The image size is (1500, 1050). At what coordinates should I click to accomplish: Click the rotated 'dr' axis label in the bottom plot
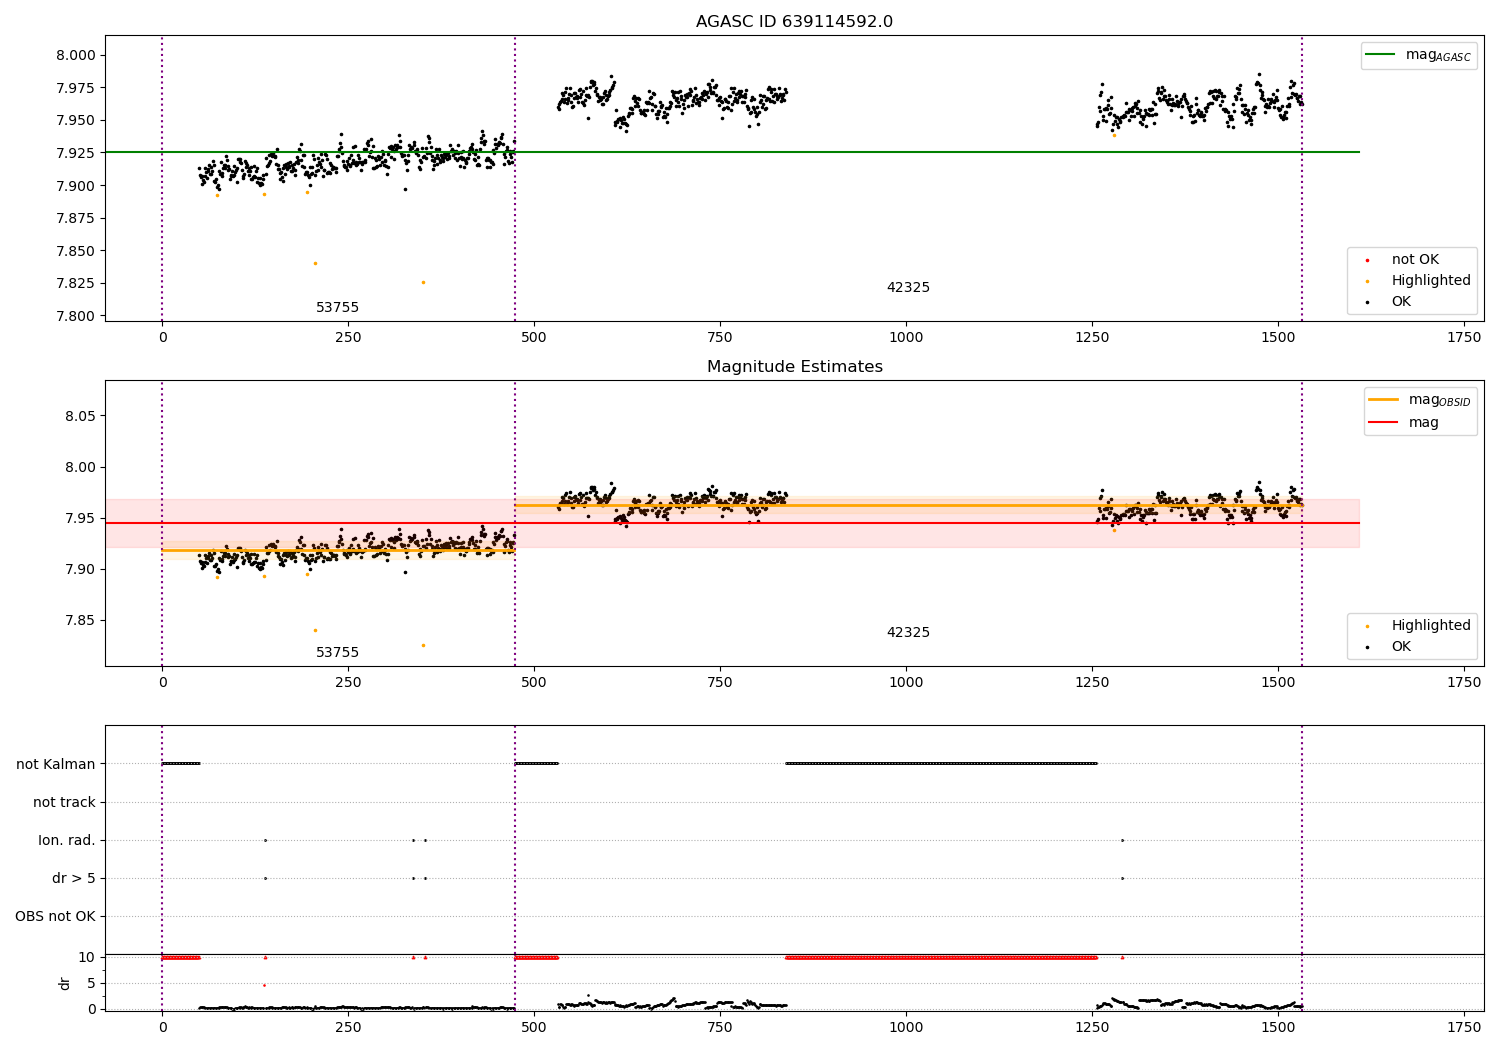[x=65, y=983]
